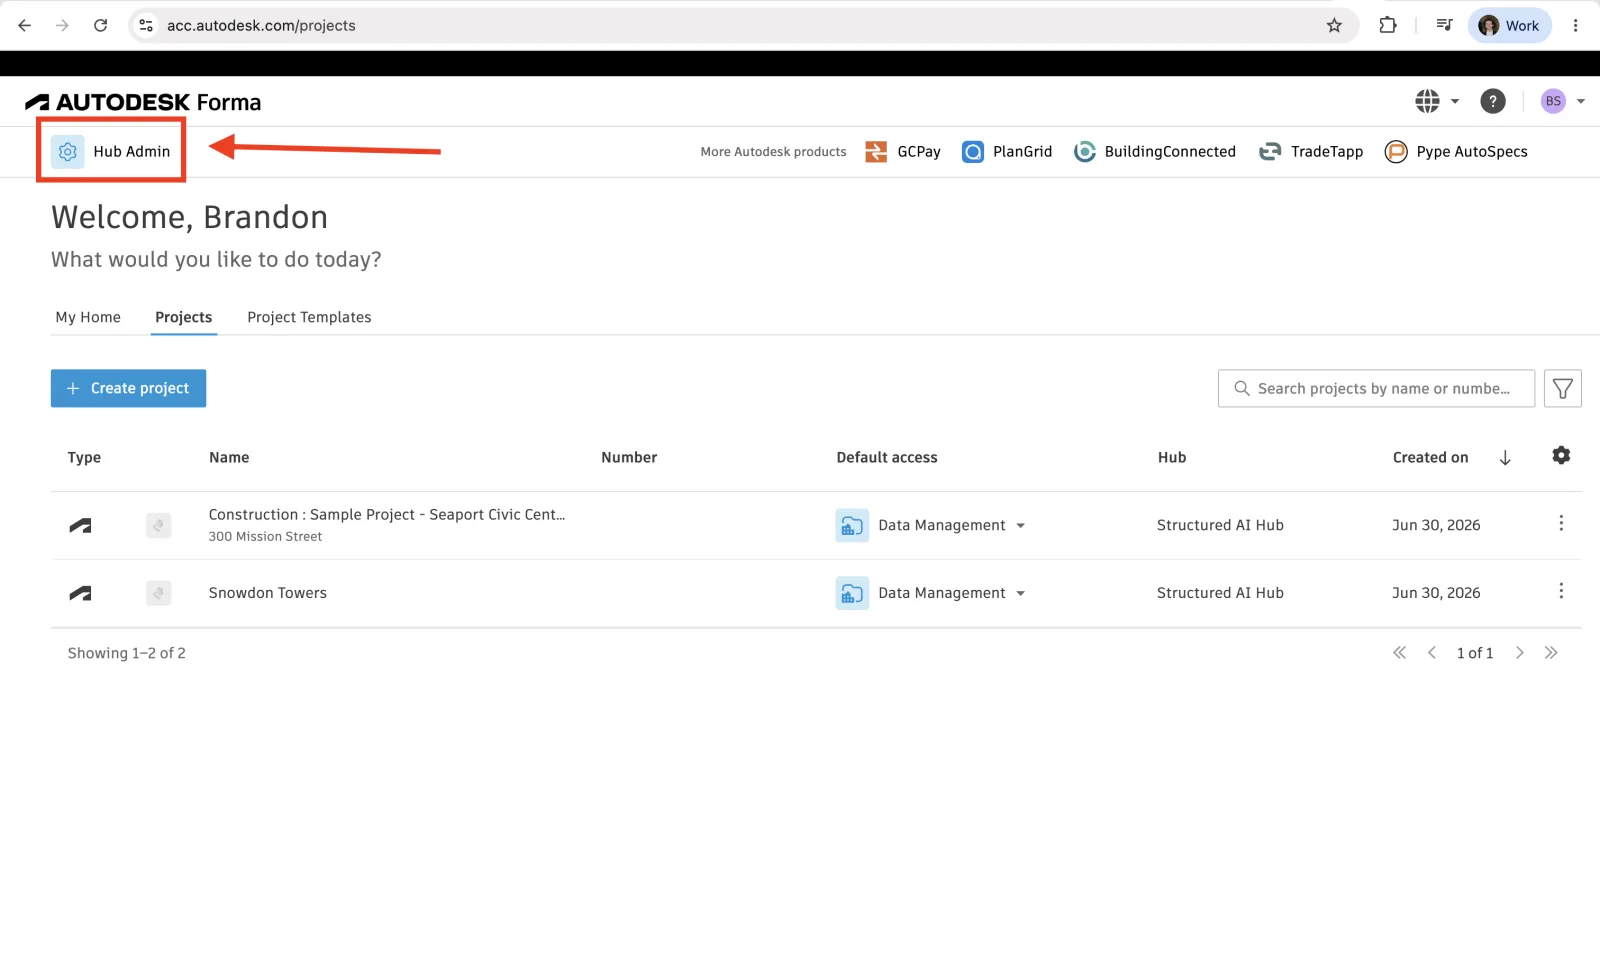Image resolution: width=1600 pixels, height=962 pixels.
Task: Click the 1 of 1 page indicator
Action: (x=1475, y=653)
